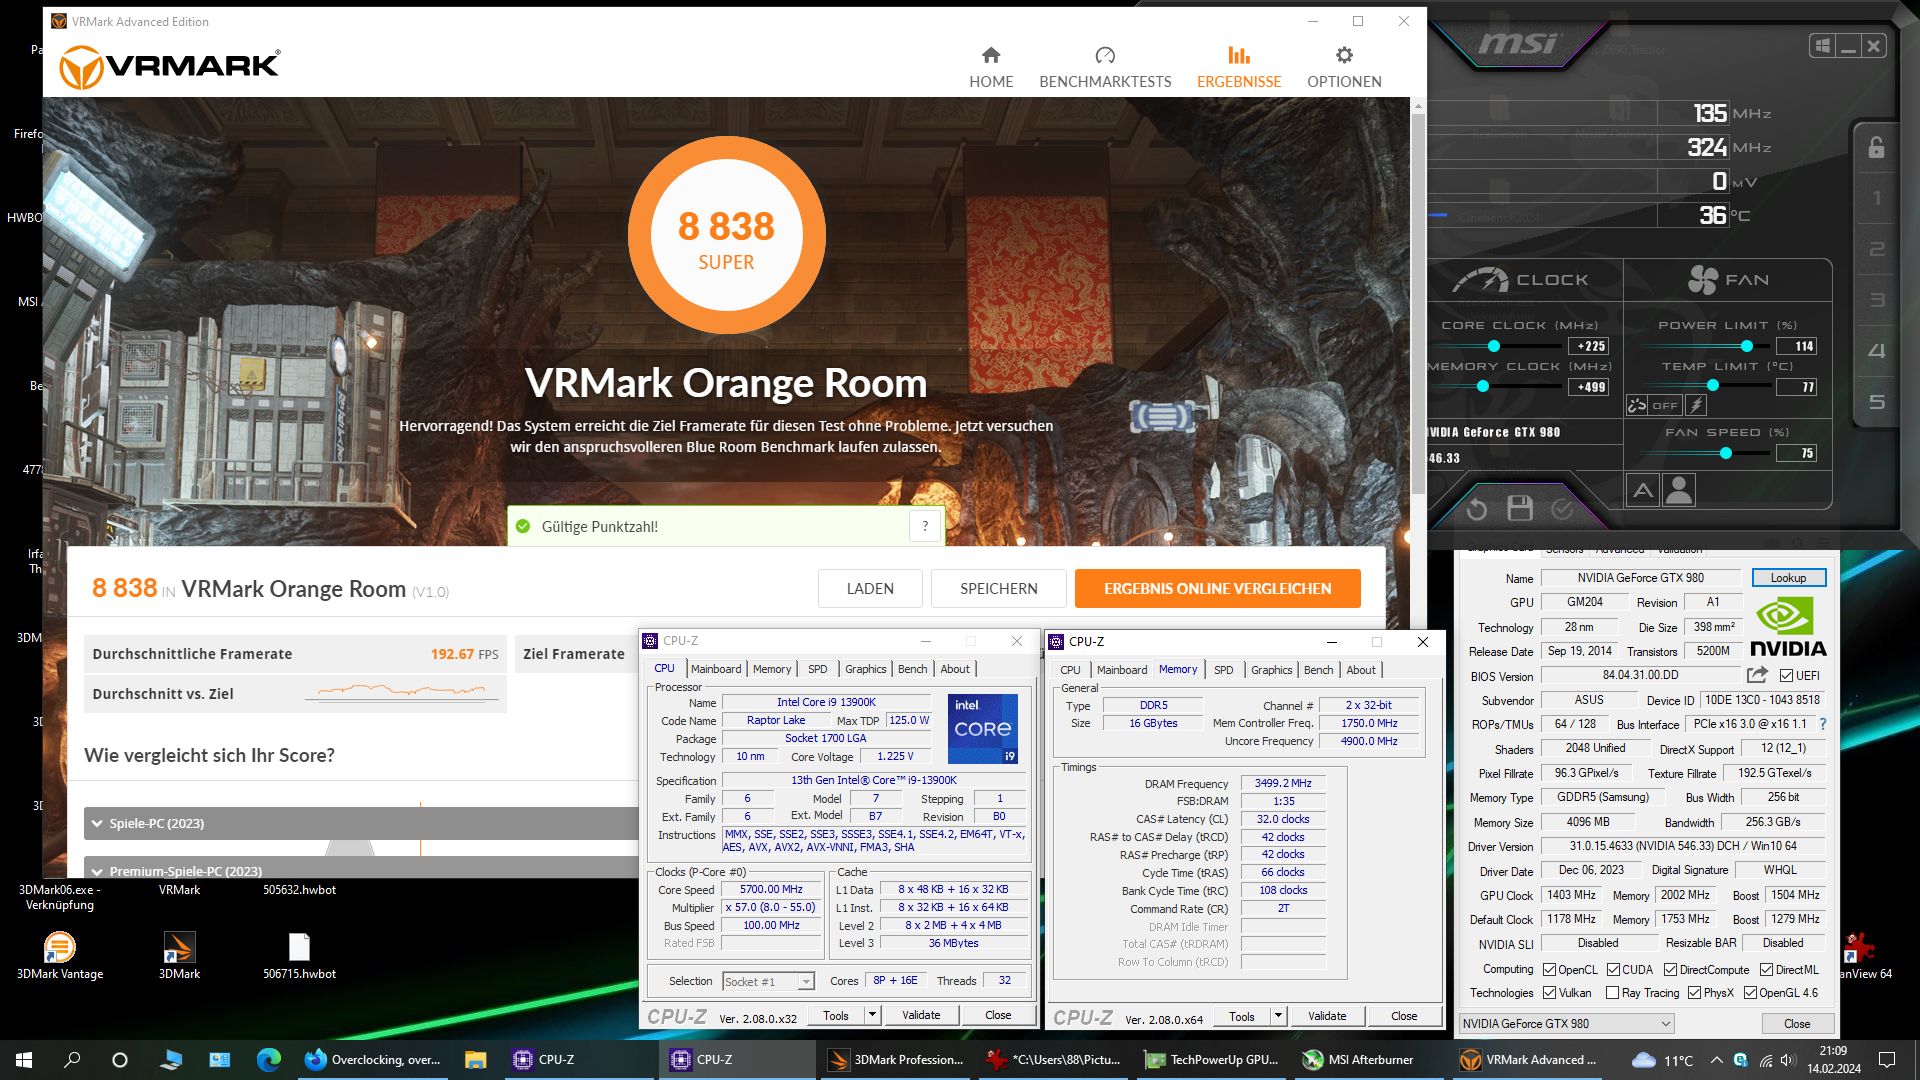Screen dimensions: 1920x1080
Task: Open File Explorer from taskbar
Action: click(x=475, y=1060)
